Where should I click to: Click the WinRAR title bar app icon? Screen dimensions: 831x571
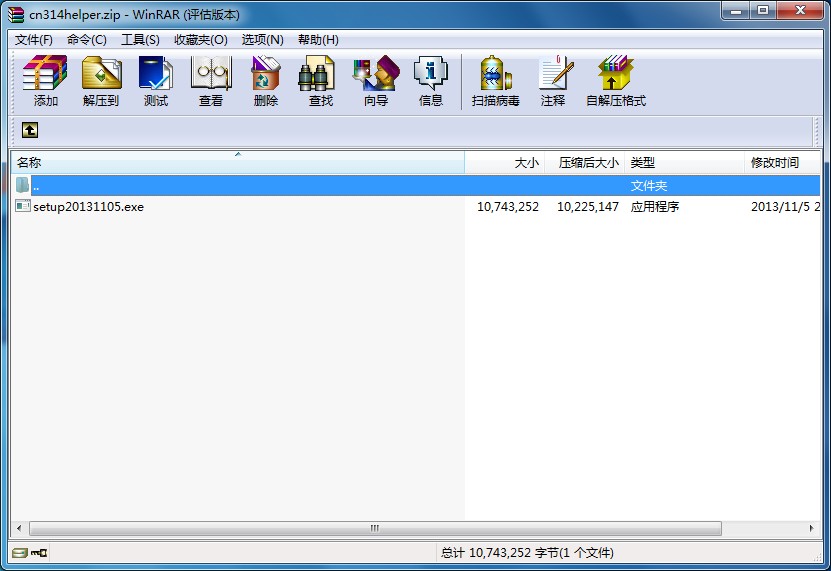pos(16,14)
